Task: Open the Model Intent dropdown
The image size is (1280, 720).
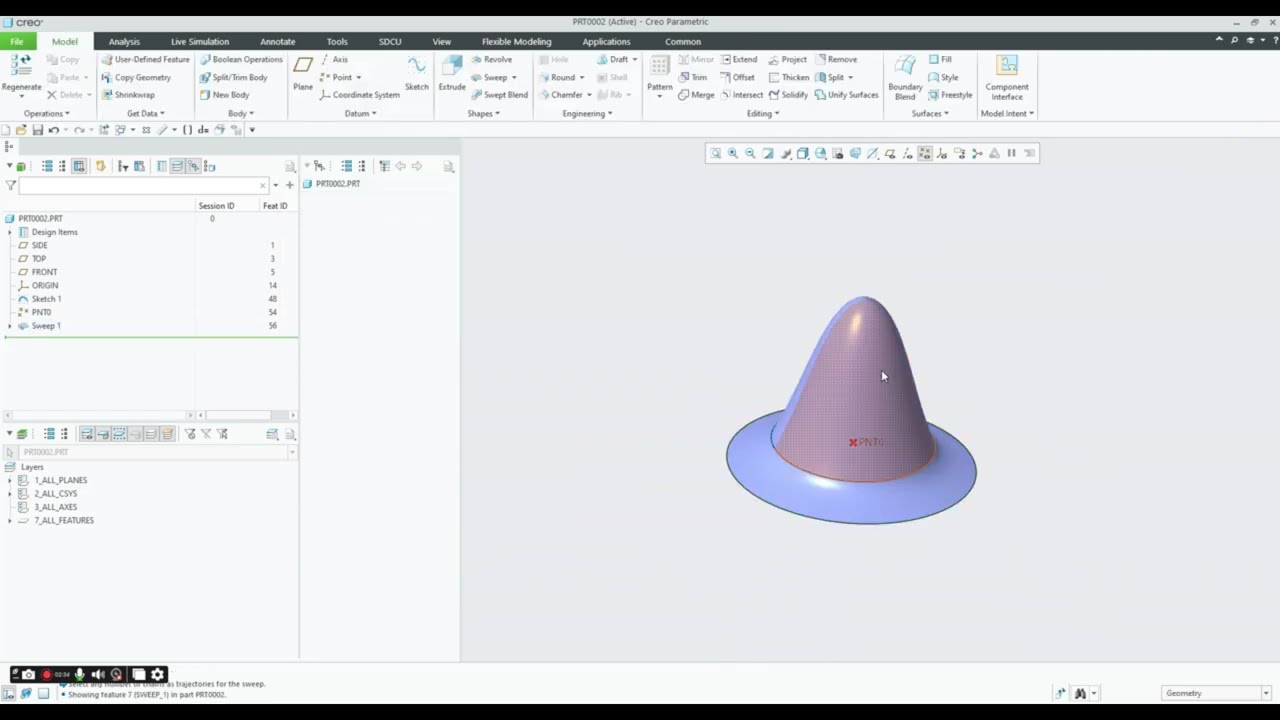Action: [x=1007, y=113]
